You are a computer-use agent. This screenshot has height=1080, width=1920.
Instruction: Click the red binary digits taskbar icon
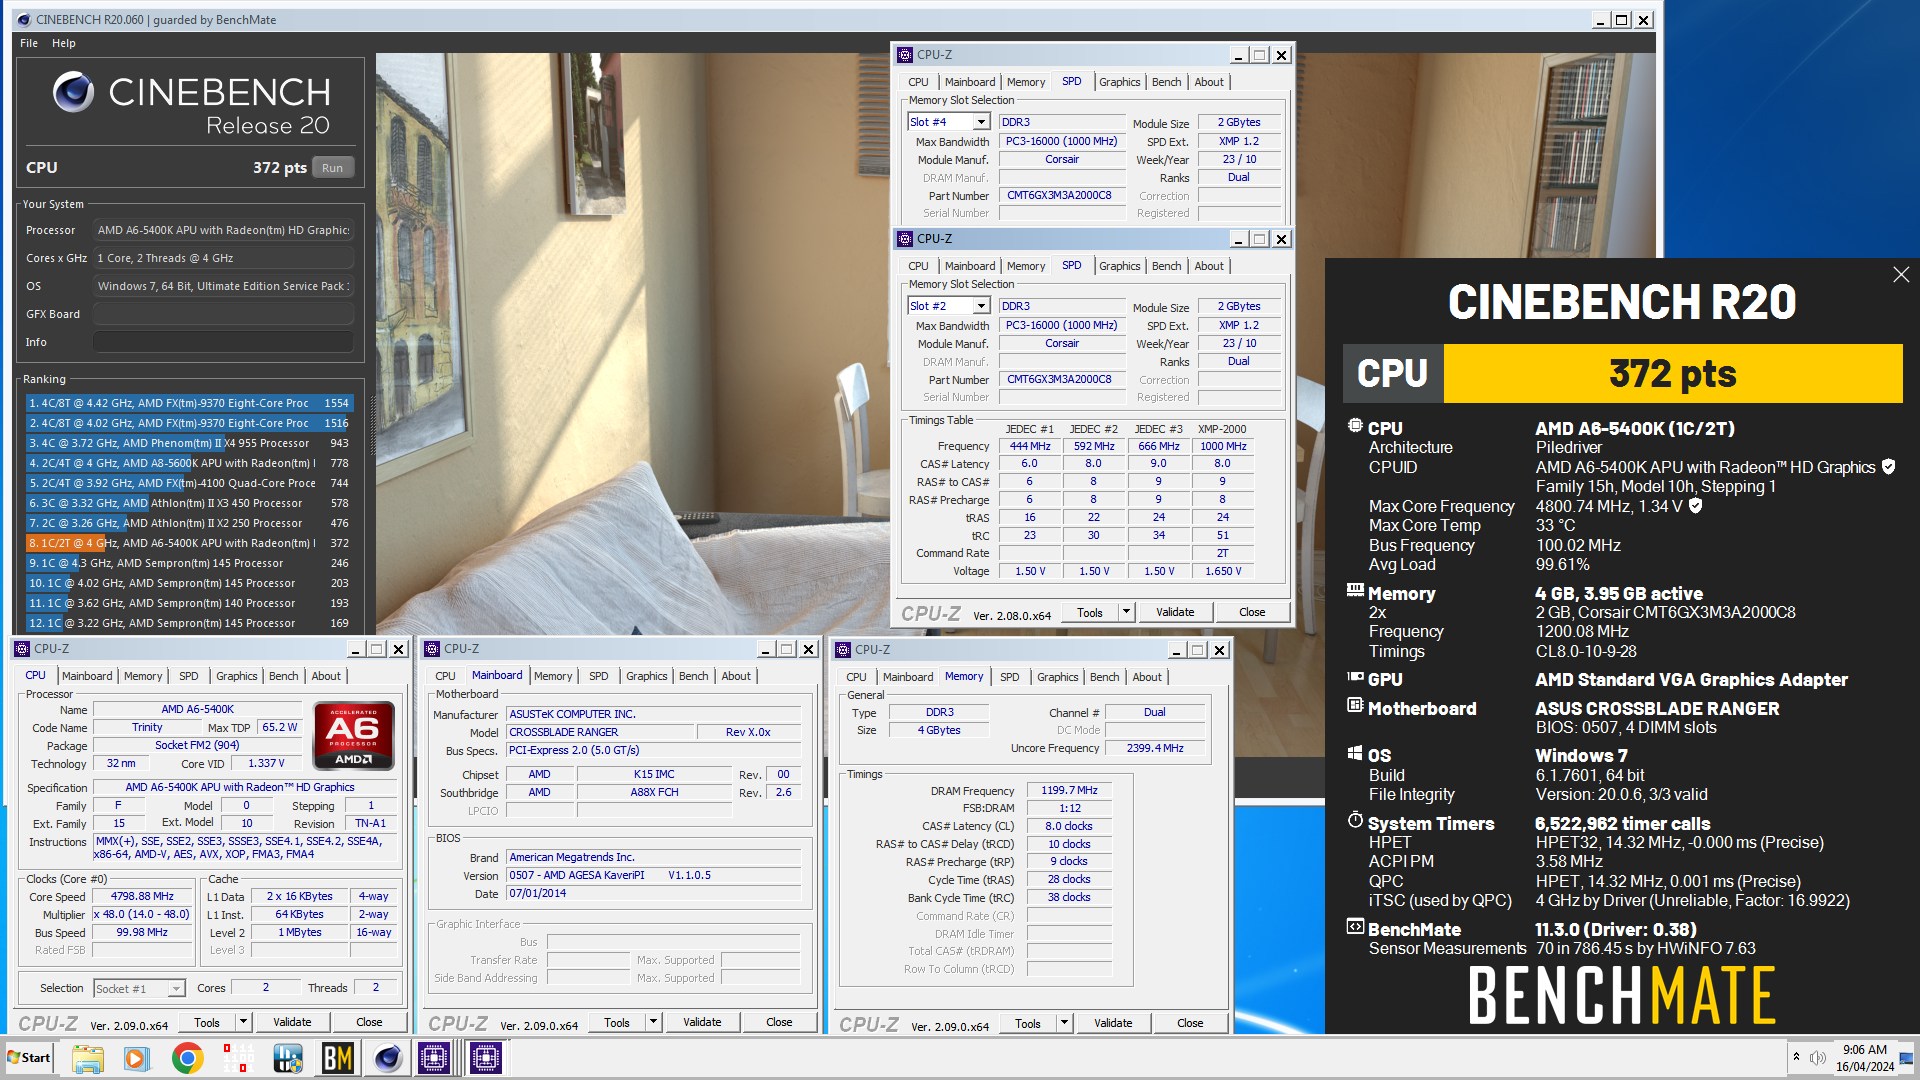tap(238, 1058)
